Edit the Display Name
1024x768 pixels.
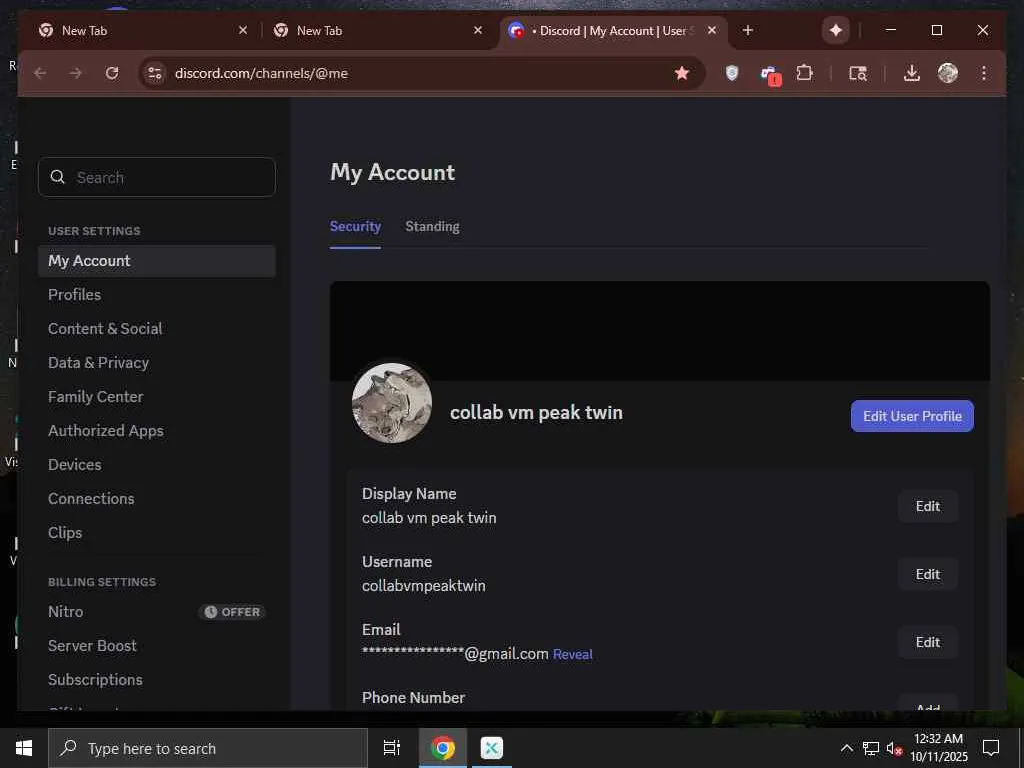tap(927, 506)
